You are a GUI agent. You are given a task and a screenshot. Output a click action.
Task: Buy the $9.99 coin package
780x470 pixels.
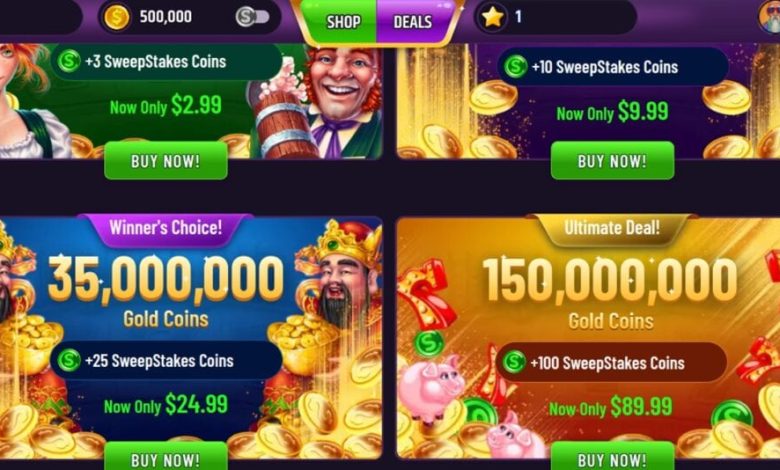(x=612, y=161)
